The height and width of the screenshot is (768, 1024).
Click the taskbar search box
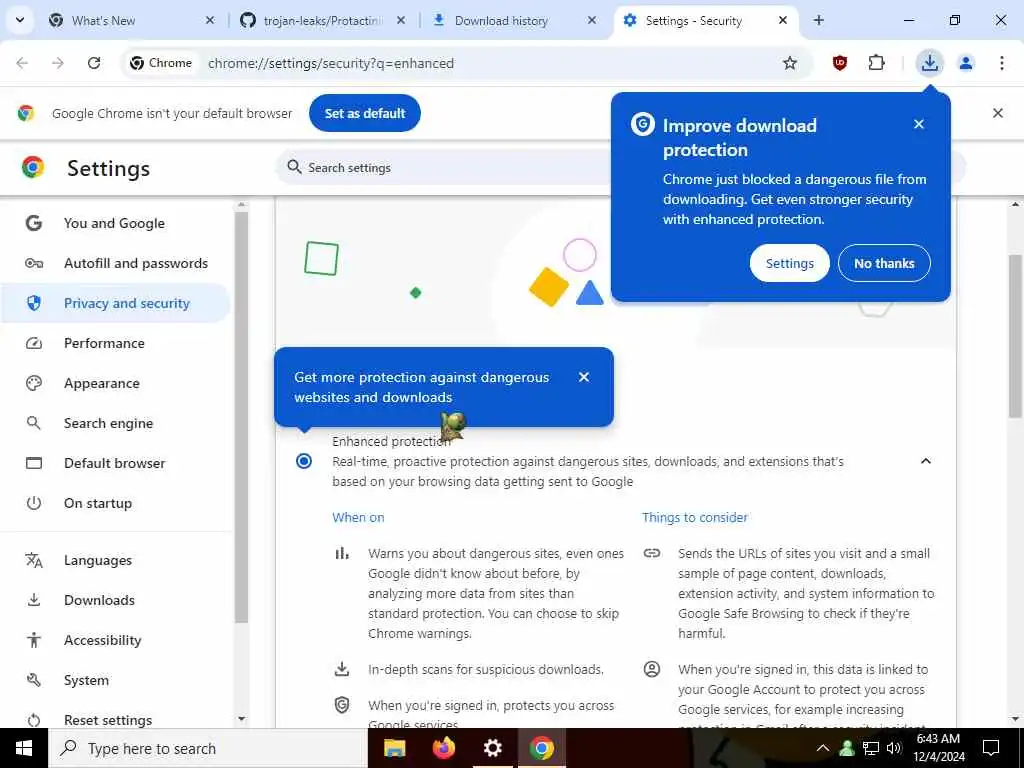[208, 748]
